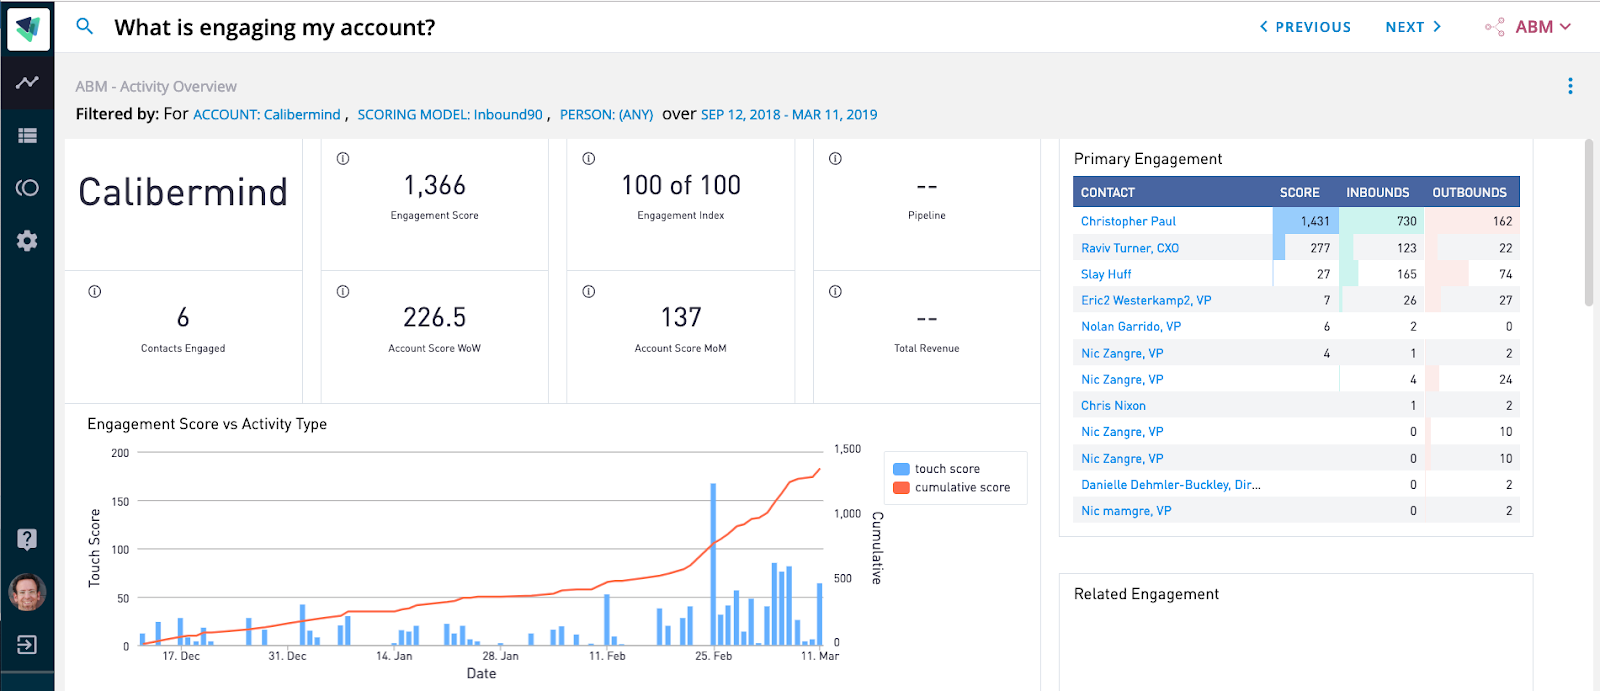Click the 137 Account Score MoM value
Image resolution: width=1600 pixels, height=691 pixels.
coord(681,317)
